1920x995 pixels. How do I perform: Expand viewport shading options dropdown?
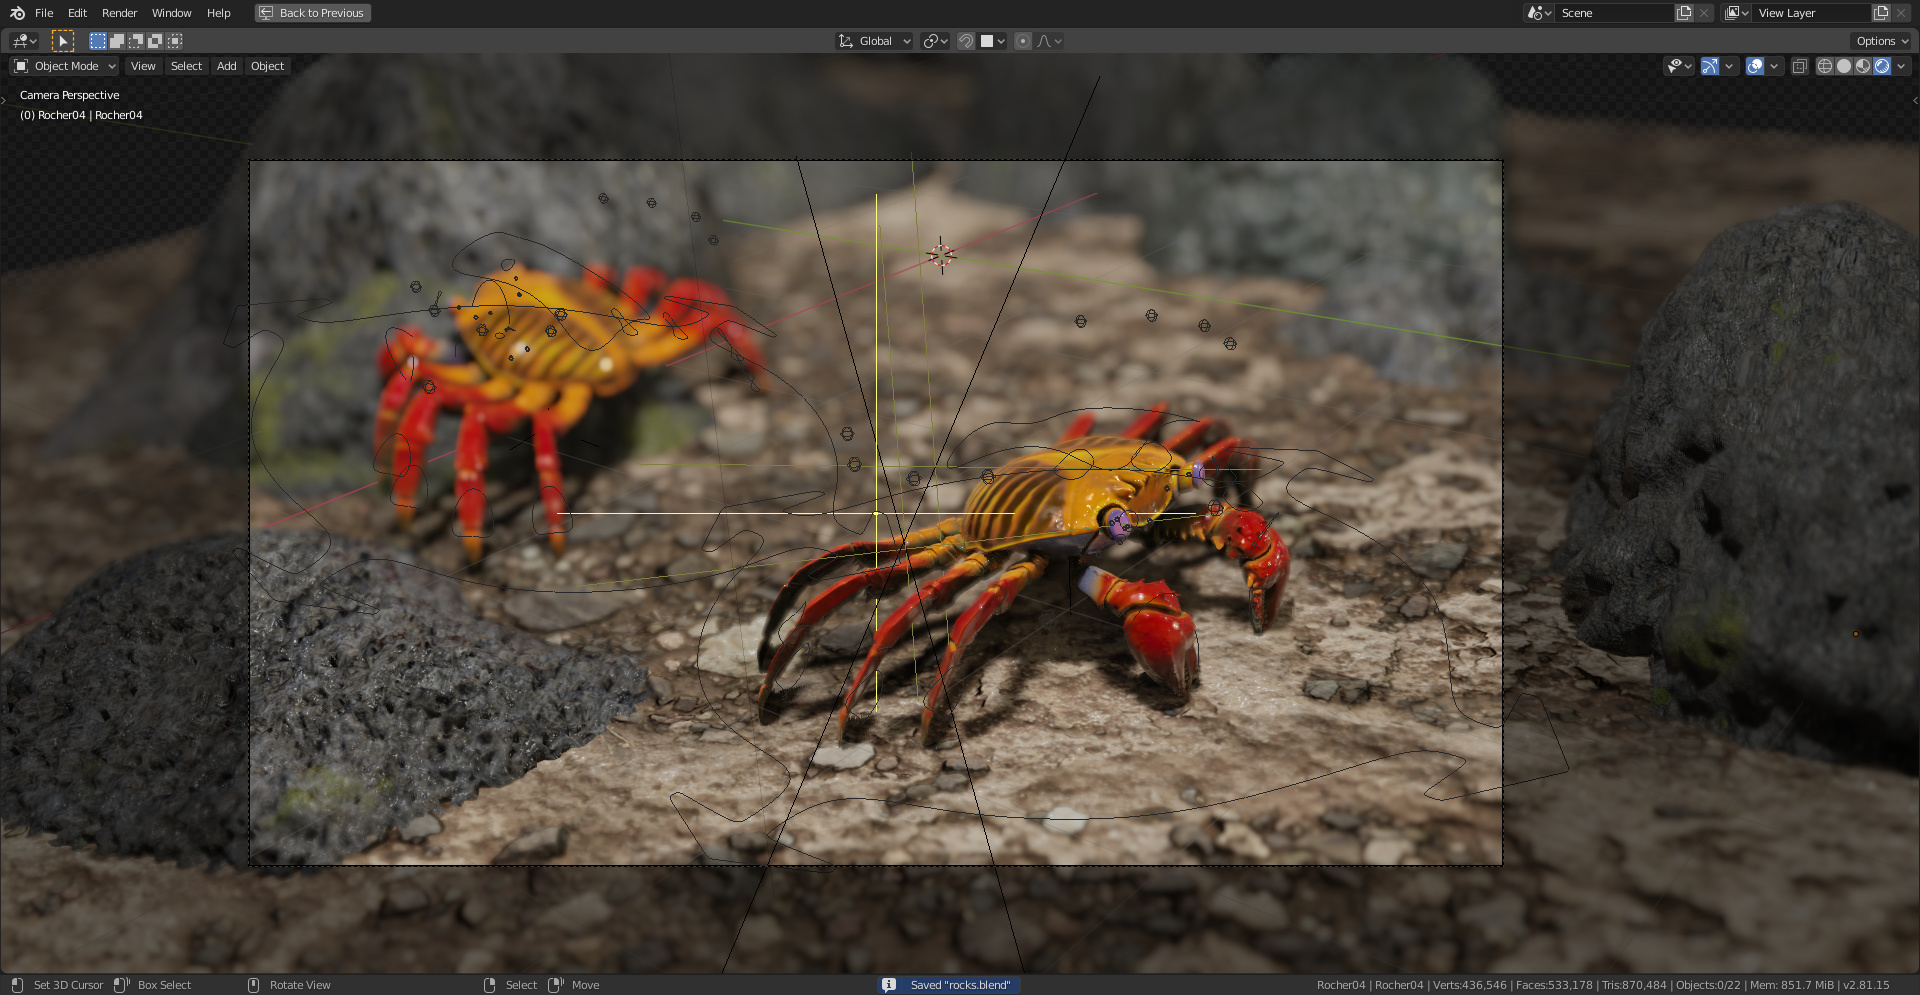tap(1901, 66)
